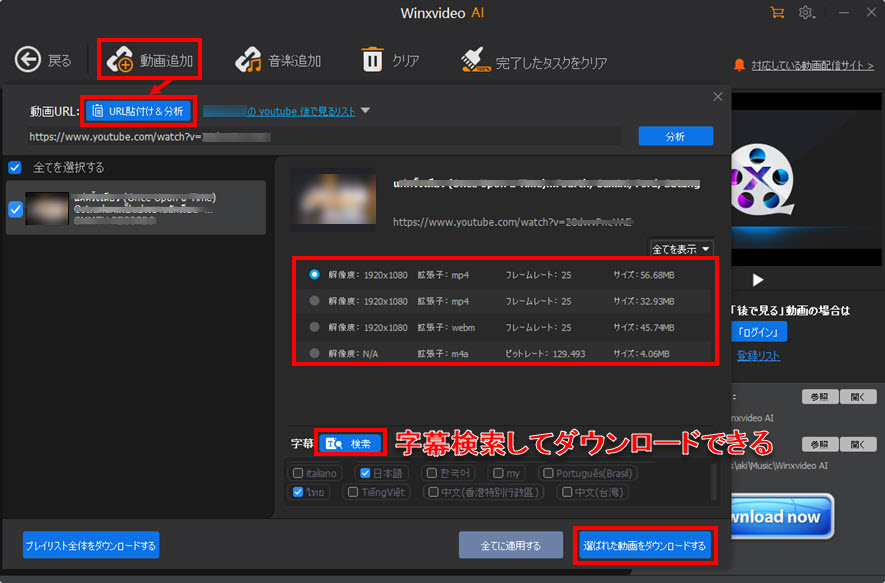
Task: Open the 対応している動画配信サイト link
Action: tap(812, 65)
